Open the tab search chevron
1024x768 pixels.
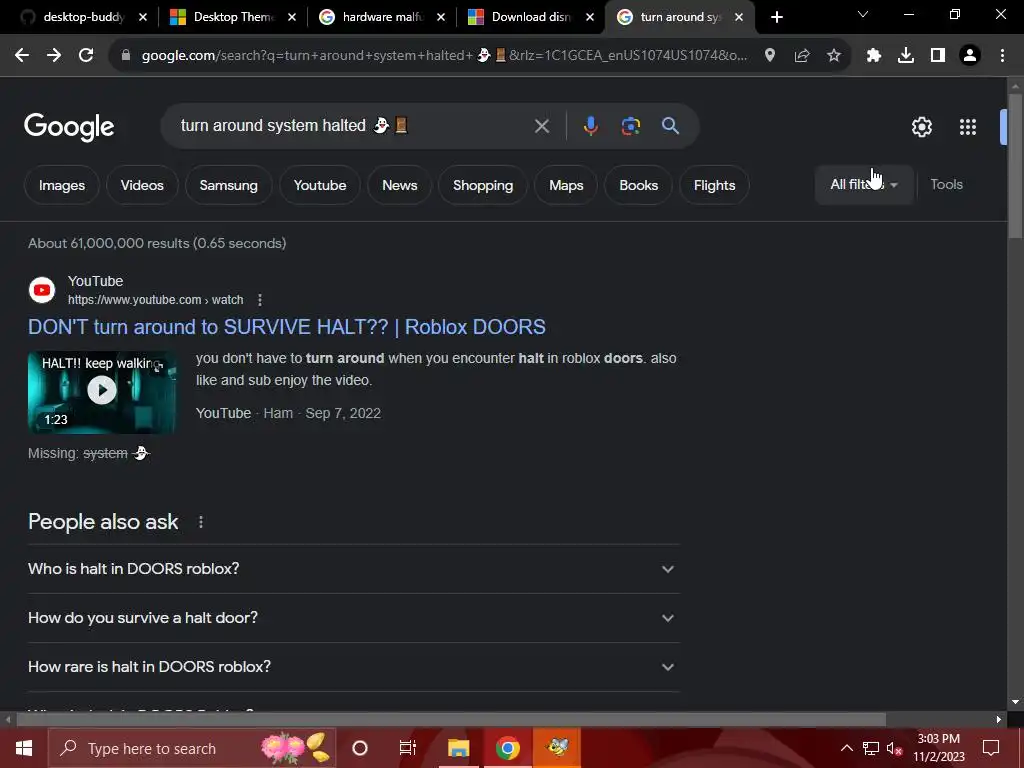(863, 14)
